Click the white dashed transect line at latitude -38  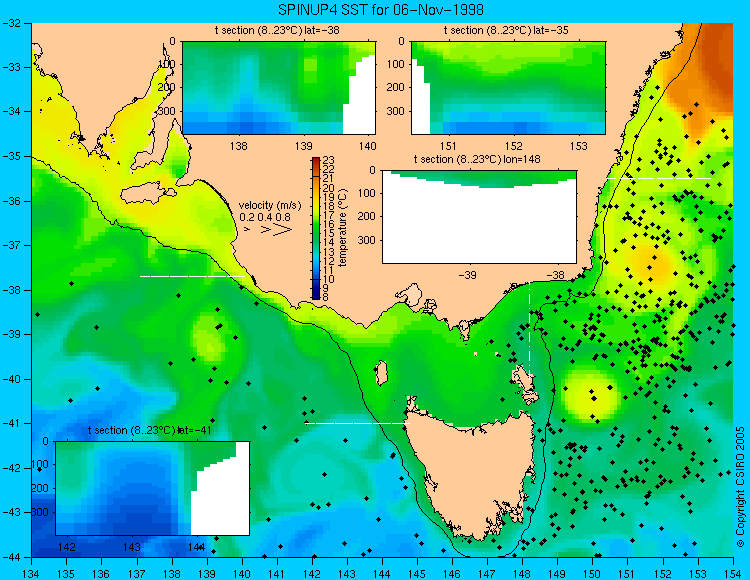(x=192, y=276)
